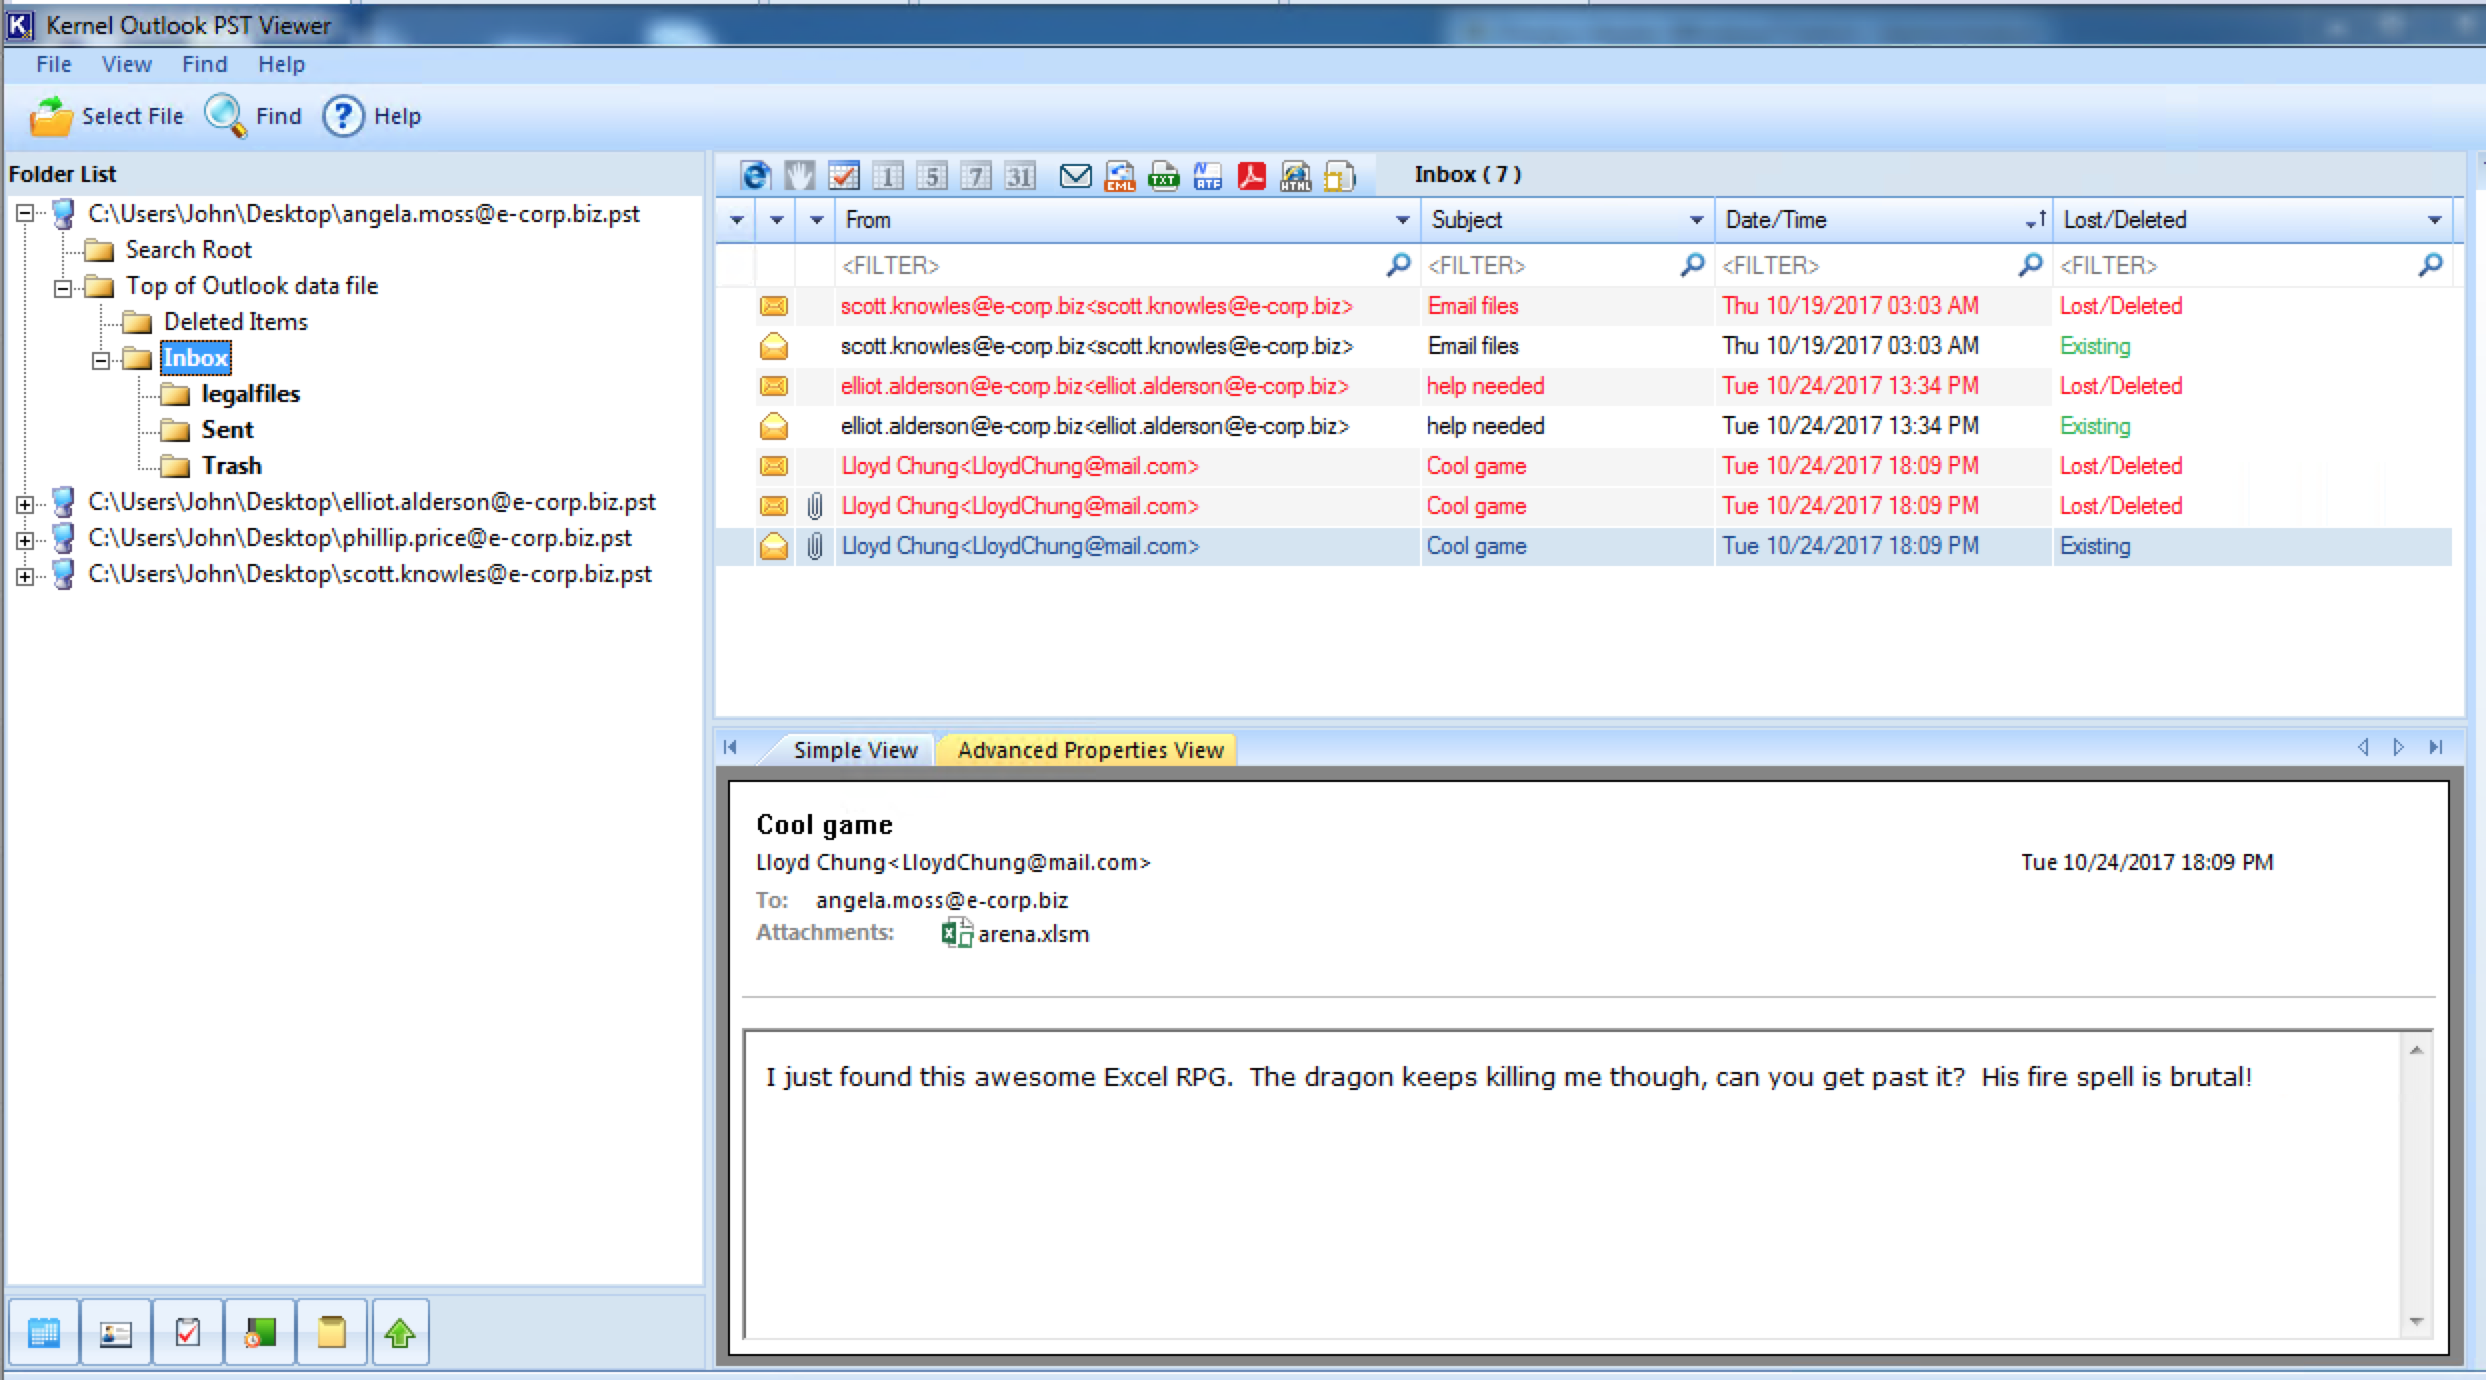Click the Subject filter input field

pos(1566,265)
